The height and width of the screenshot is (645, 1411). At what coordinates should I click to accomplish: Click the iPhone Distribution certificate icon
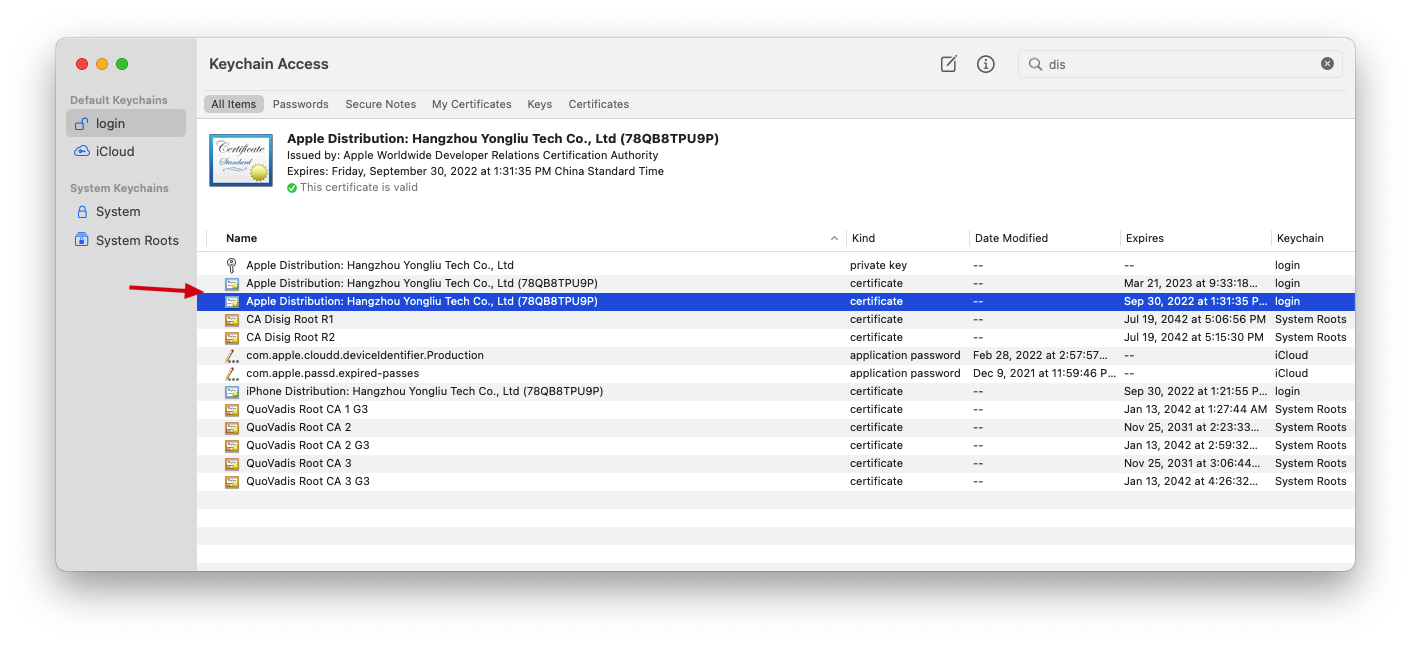pyautogui.click(x=232, y=391)
